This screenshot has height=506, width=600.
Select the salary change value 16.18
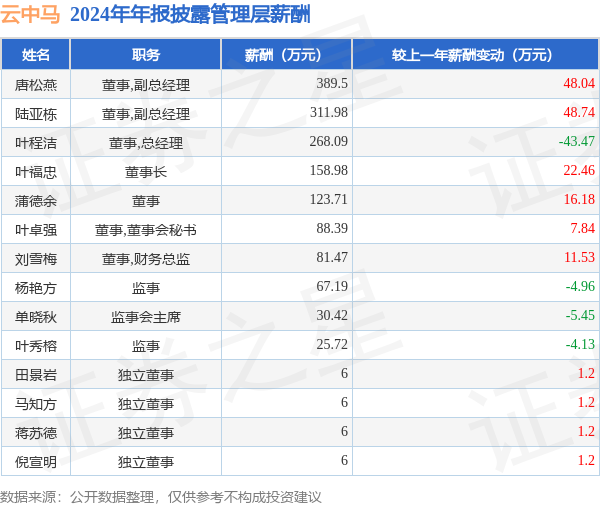579,199
